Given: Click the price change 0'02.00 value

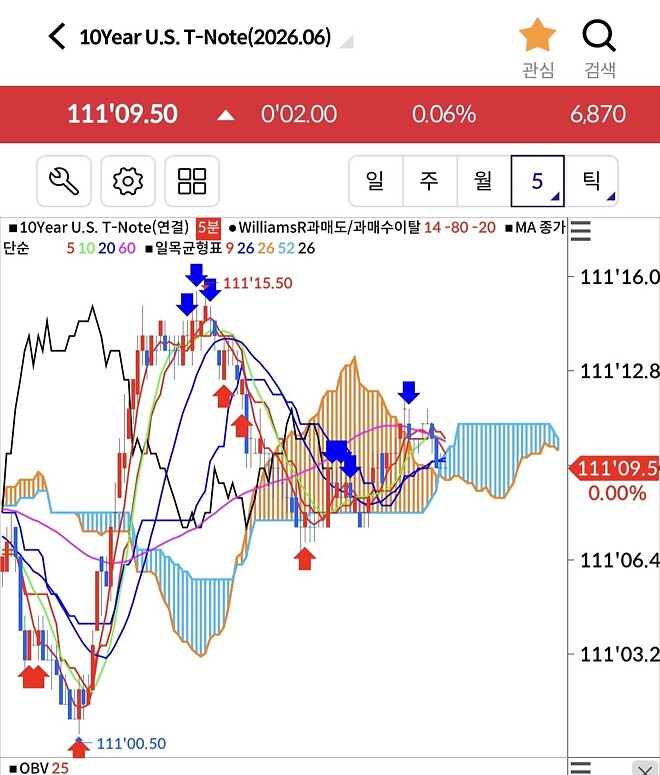Looking at the screenshot, I should (x=299, y=115).
